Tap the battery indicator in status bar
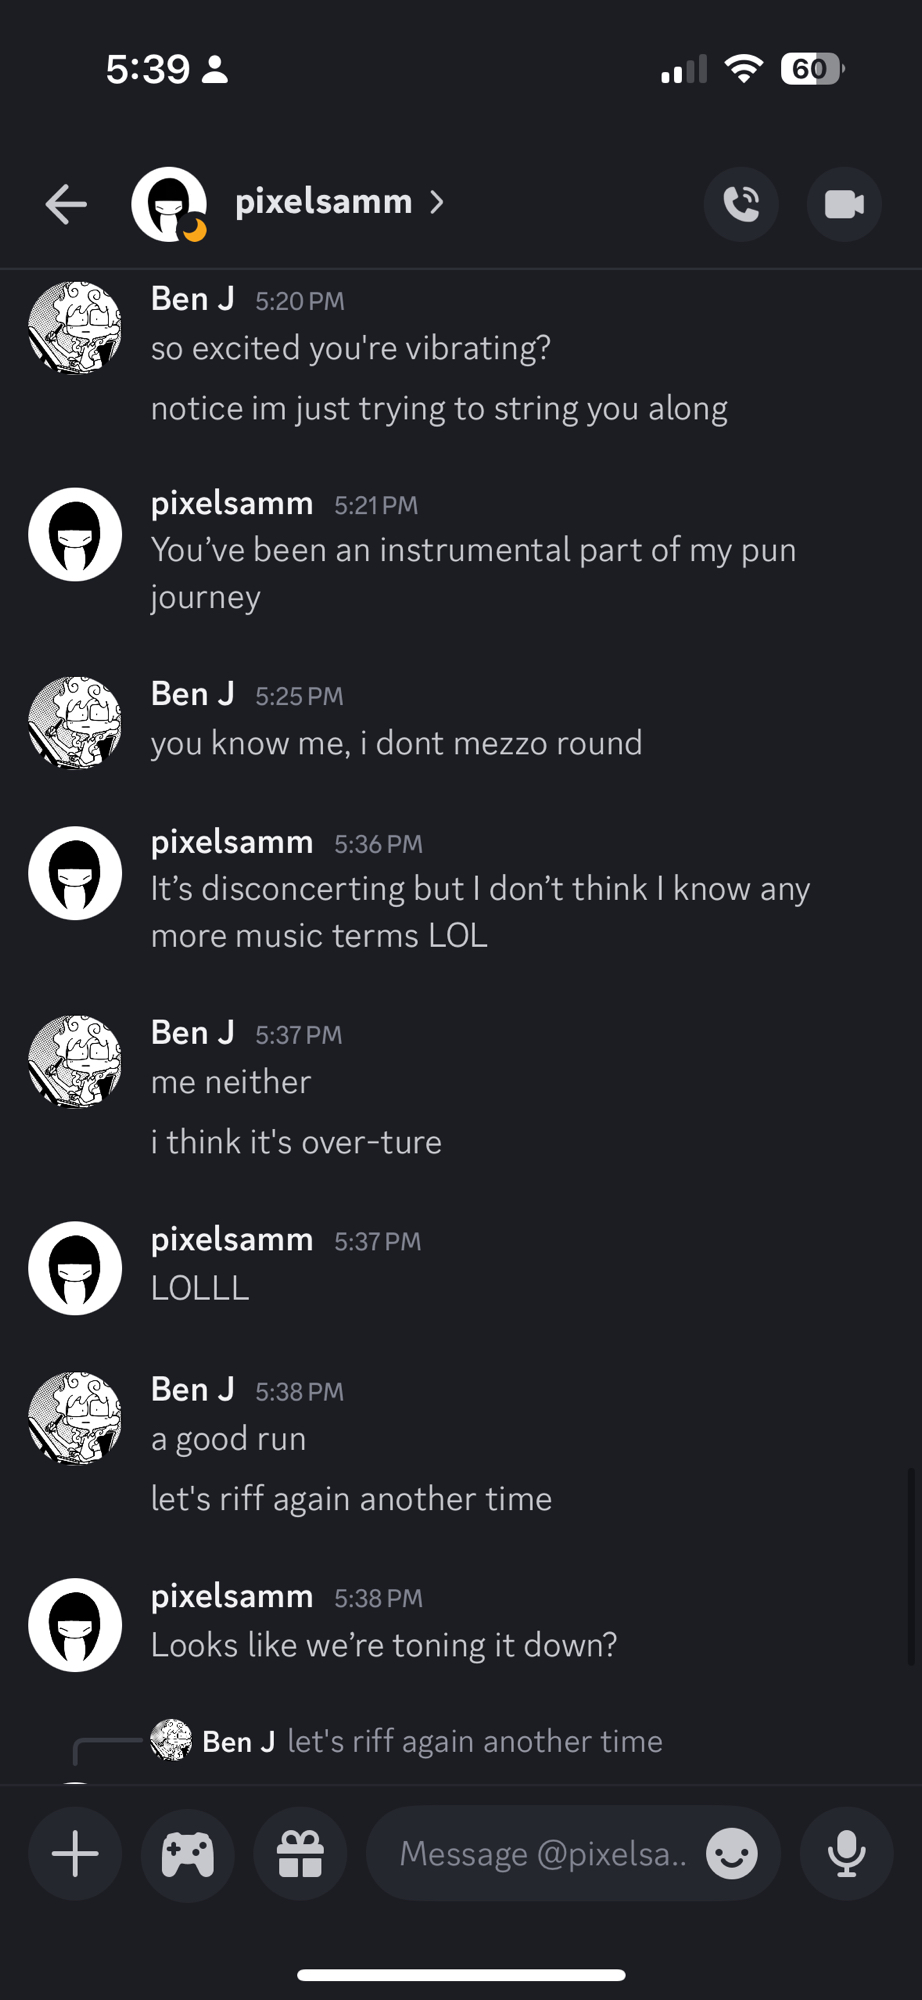The width and height of the screenshot is (922, 2000). (811, 69)
